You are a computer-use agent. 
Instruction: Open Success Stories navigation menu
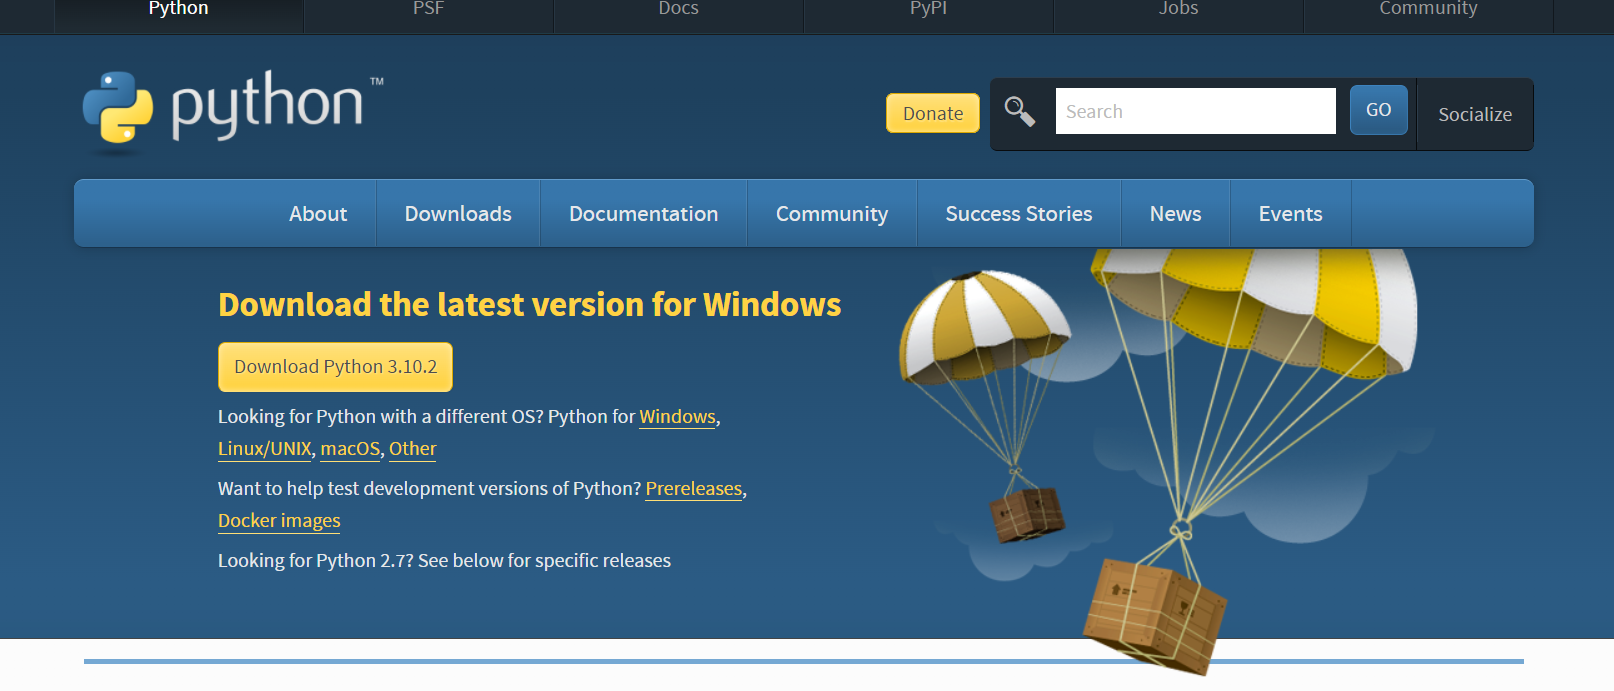click(x=1019, y=213)
